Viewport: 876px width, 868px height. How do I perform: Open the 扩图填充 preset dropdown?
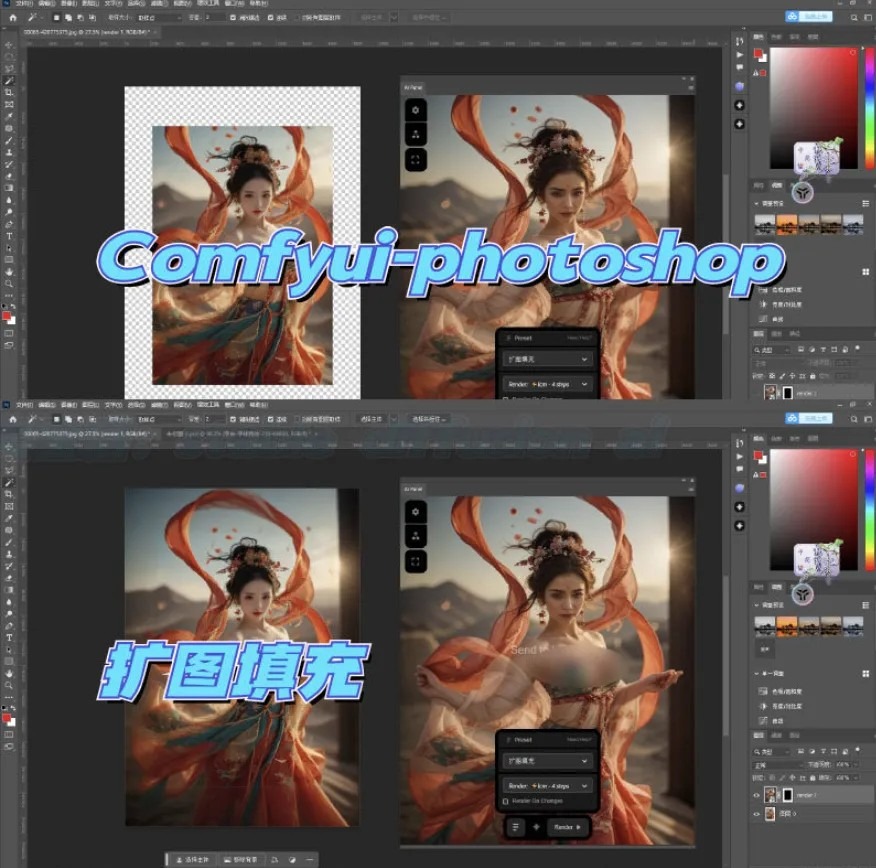pos(548,761)
